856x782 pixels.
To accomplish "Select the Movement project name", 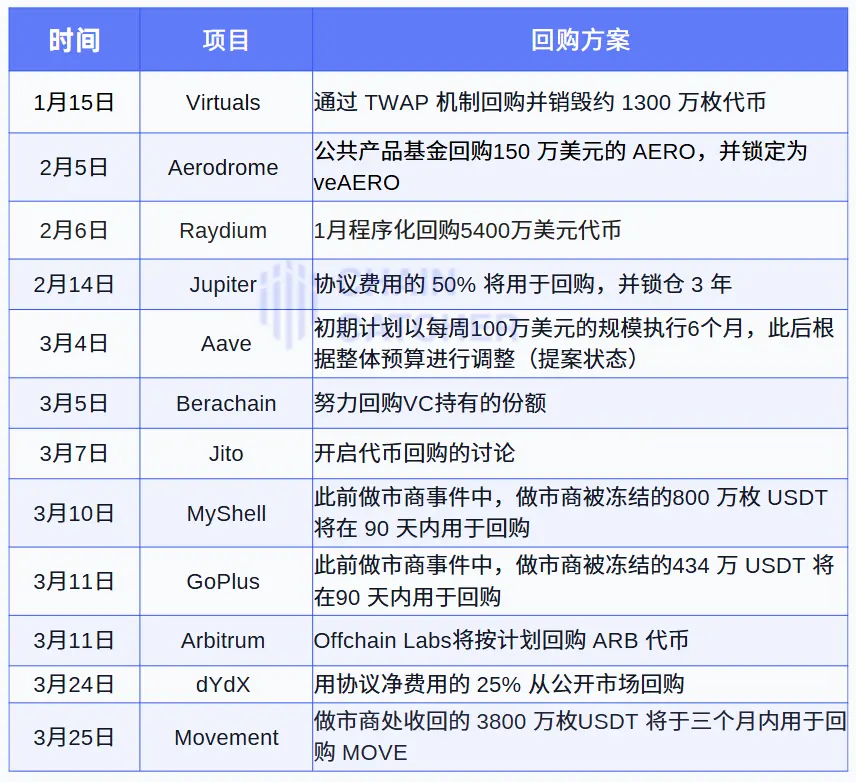I will point(224,737).
